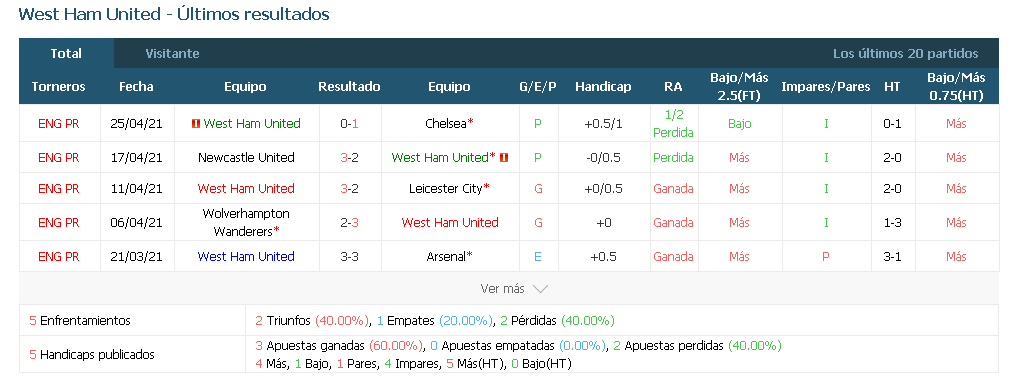
Task: Click red card icon in Newcastle match row
Action: [503, 157]
